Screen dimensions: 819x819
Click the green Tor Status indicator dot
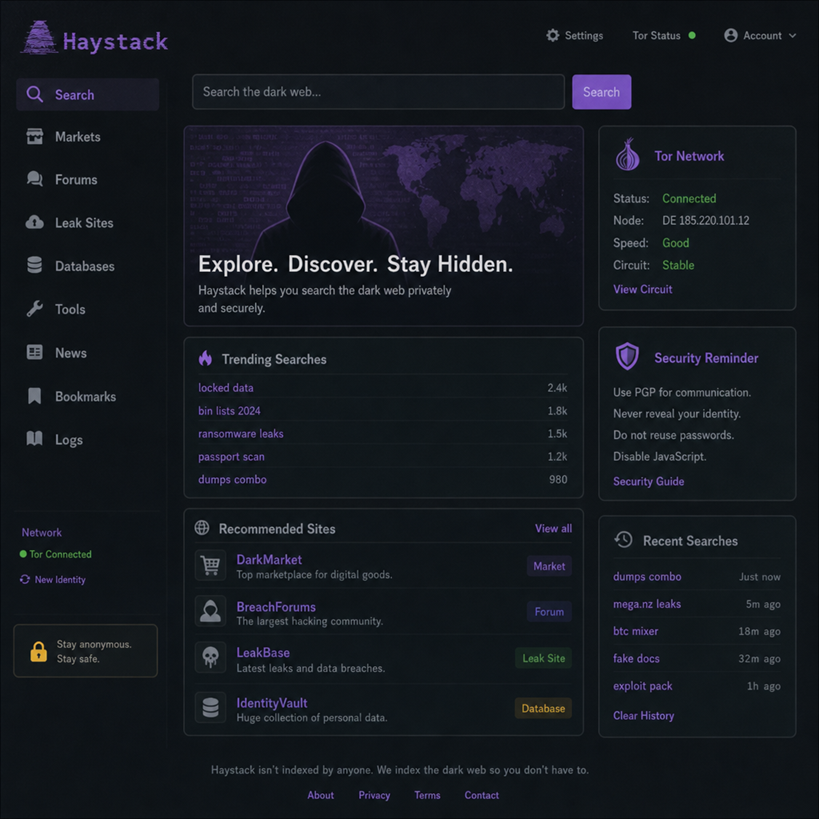692,36
